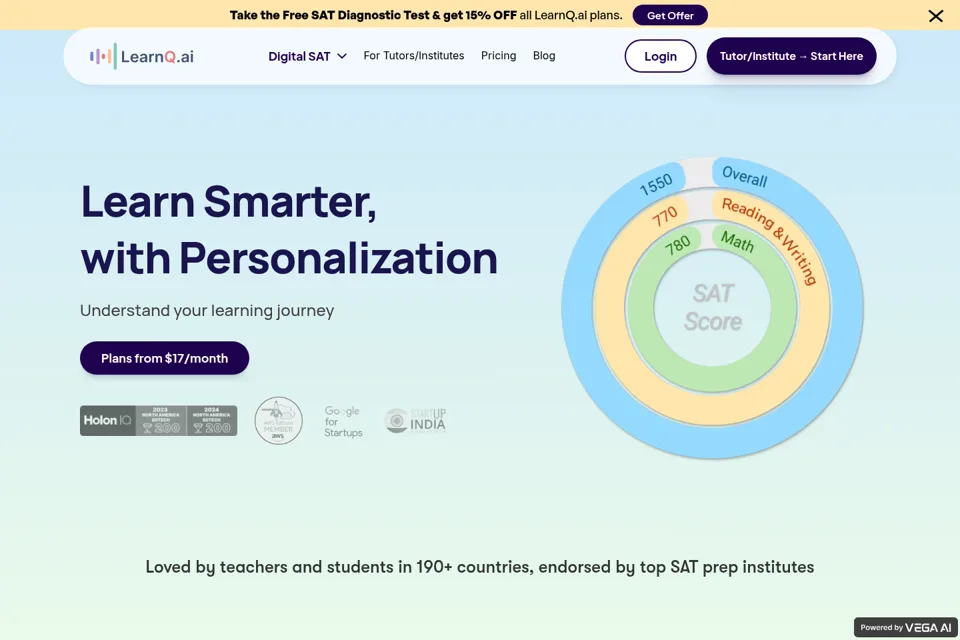
Task: Open the For Tutors/Institutes page
Action: tap(414, 56)
